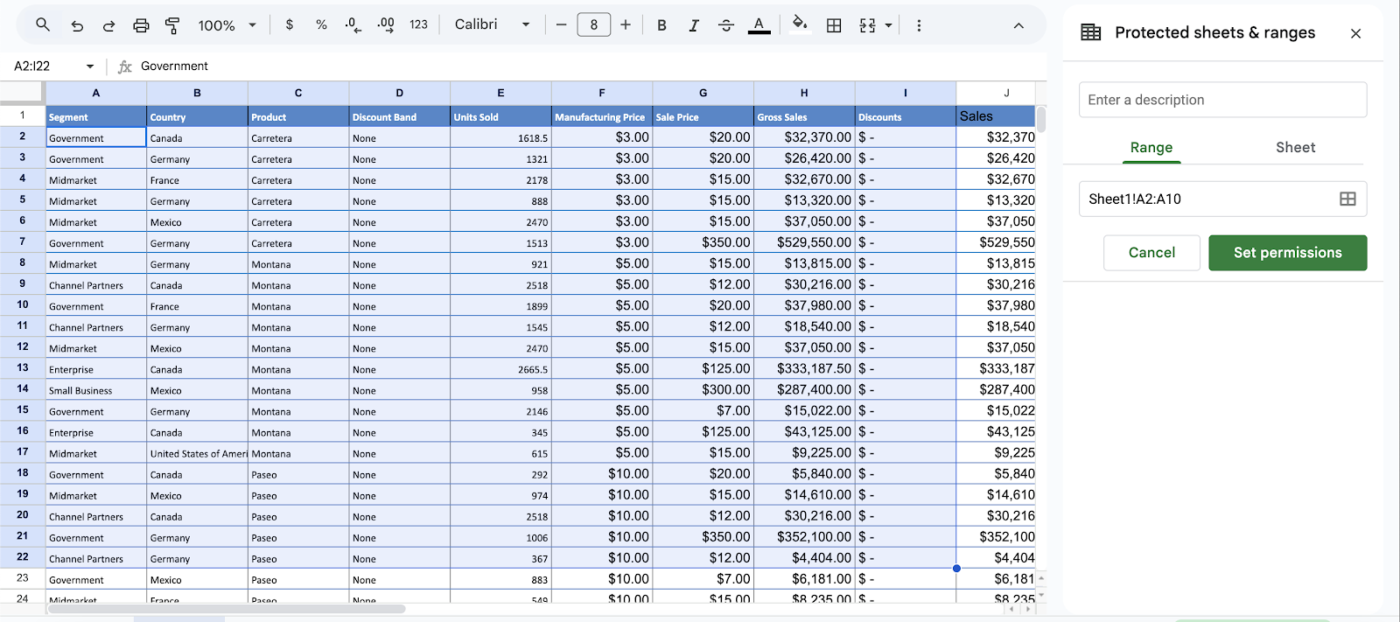Select row 23 header
Image resolution: width=1400 pixels, height=622 pixels.
[22, 578]
